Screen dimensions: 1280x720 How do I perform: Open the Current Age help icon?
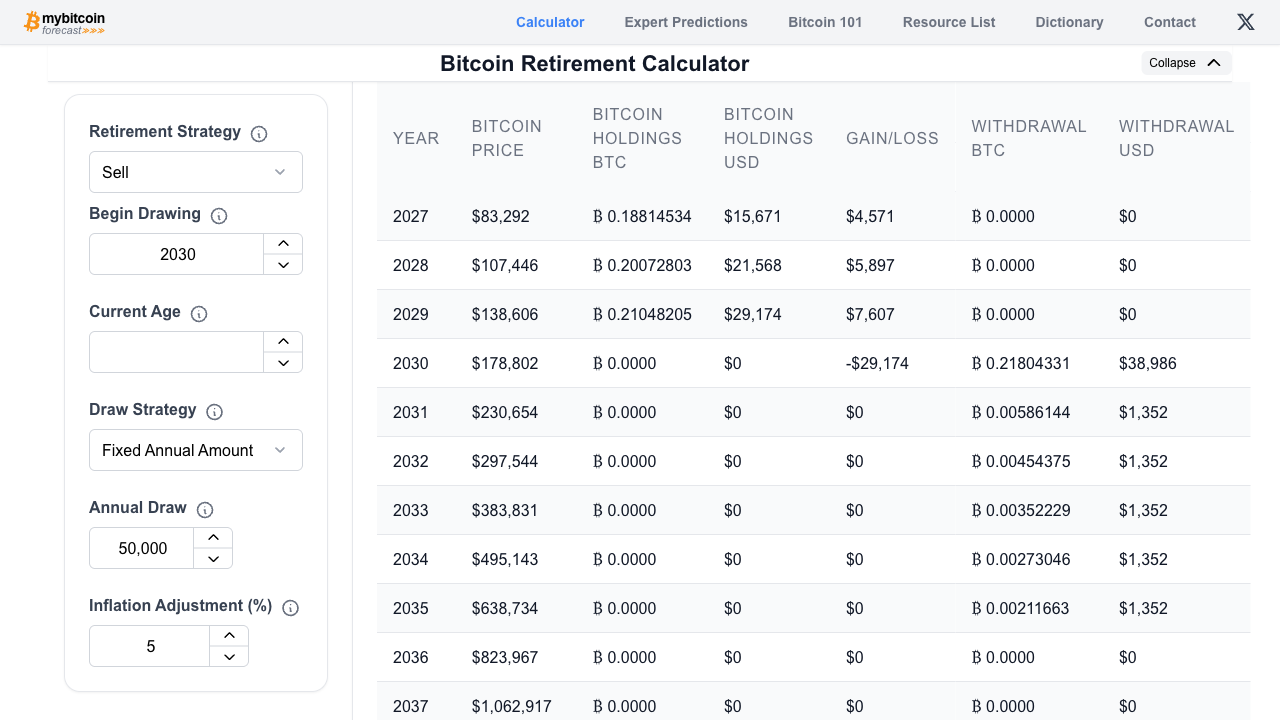pyautogui.click(x=199, y=313)
